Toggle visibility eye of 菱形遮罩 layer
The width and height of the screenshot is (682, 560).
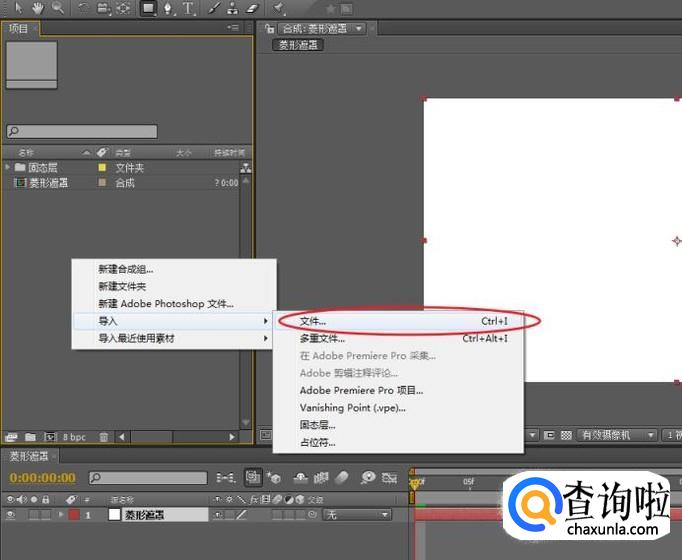click(11, 514)
